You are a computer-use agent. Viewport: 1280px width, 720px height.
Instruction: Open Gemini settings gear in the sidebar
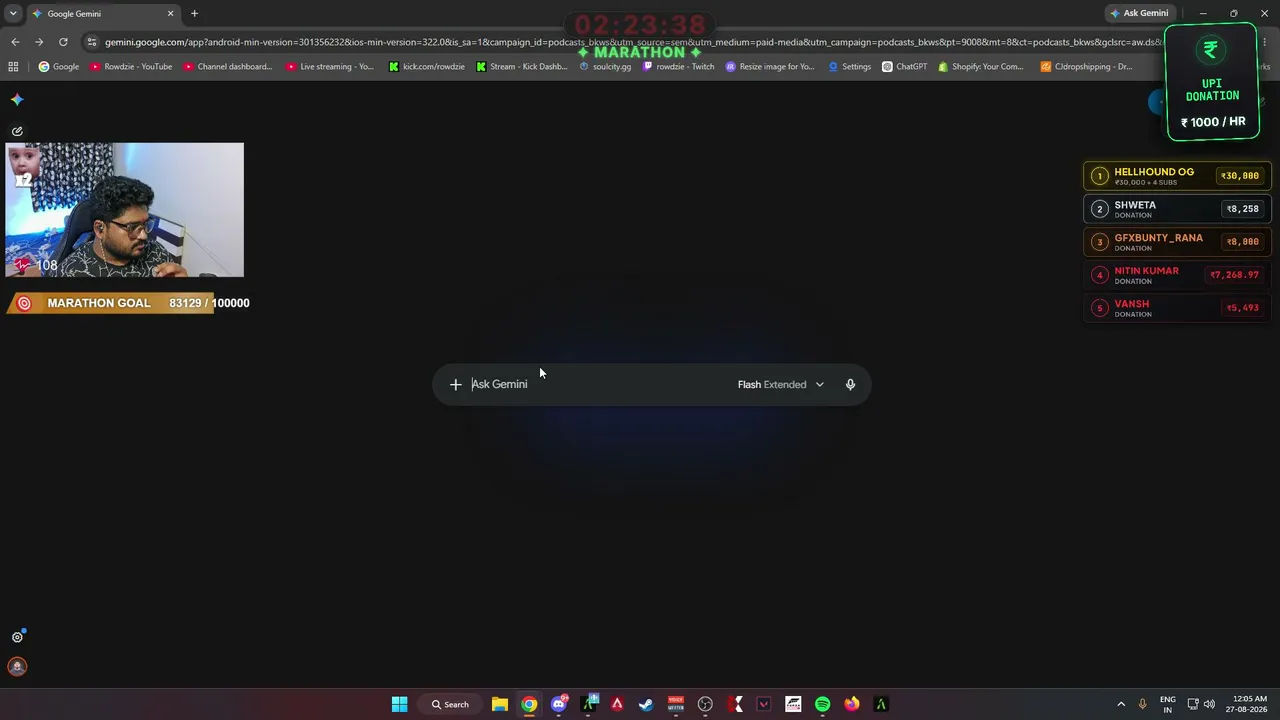[17, 637]
